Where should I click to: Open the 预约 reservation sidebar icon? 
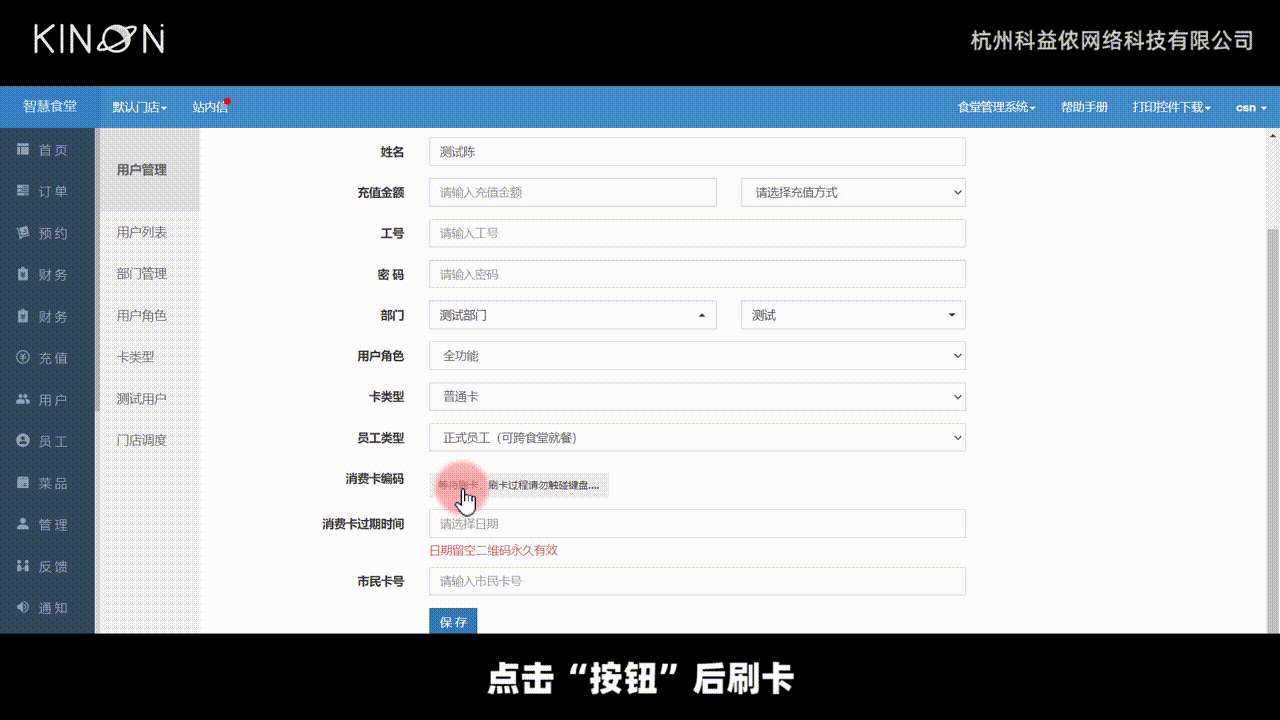tap(23, 233)
